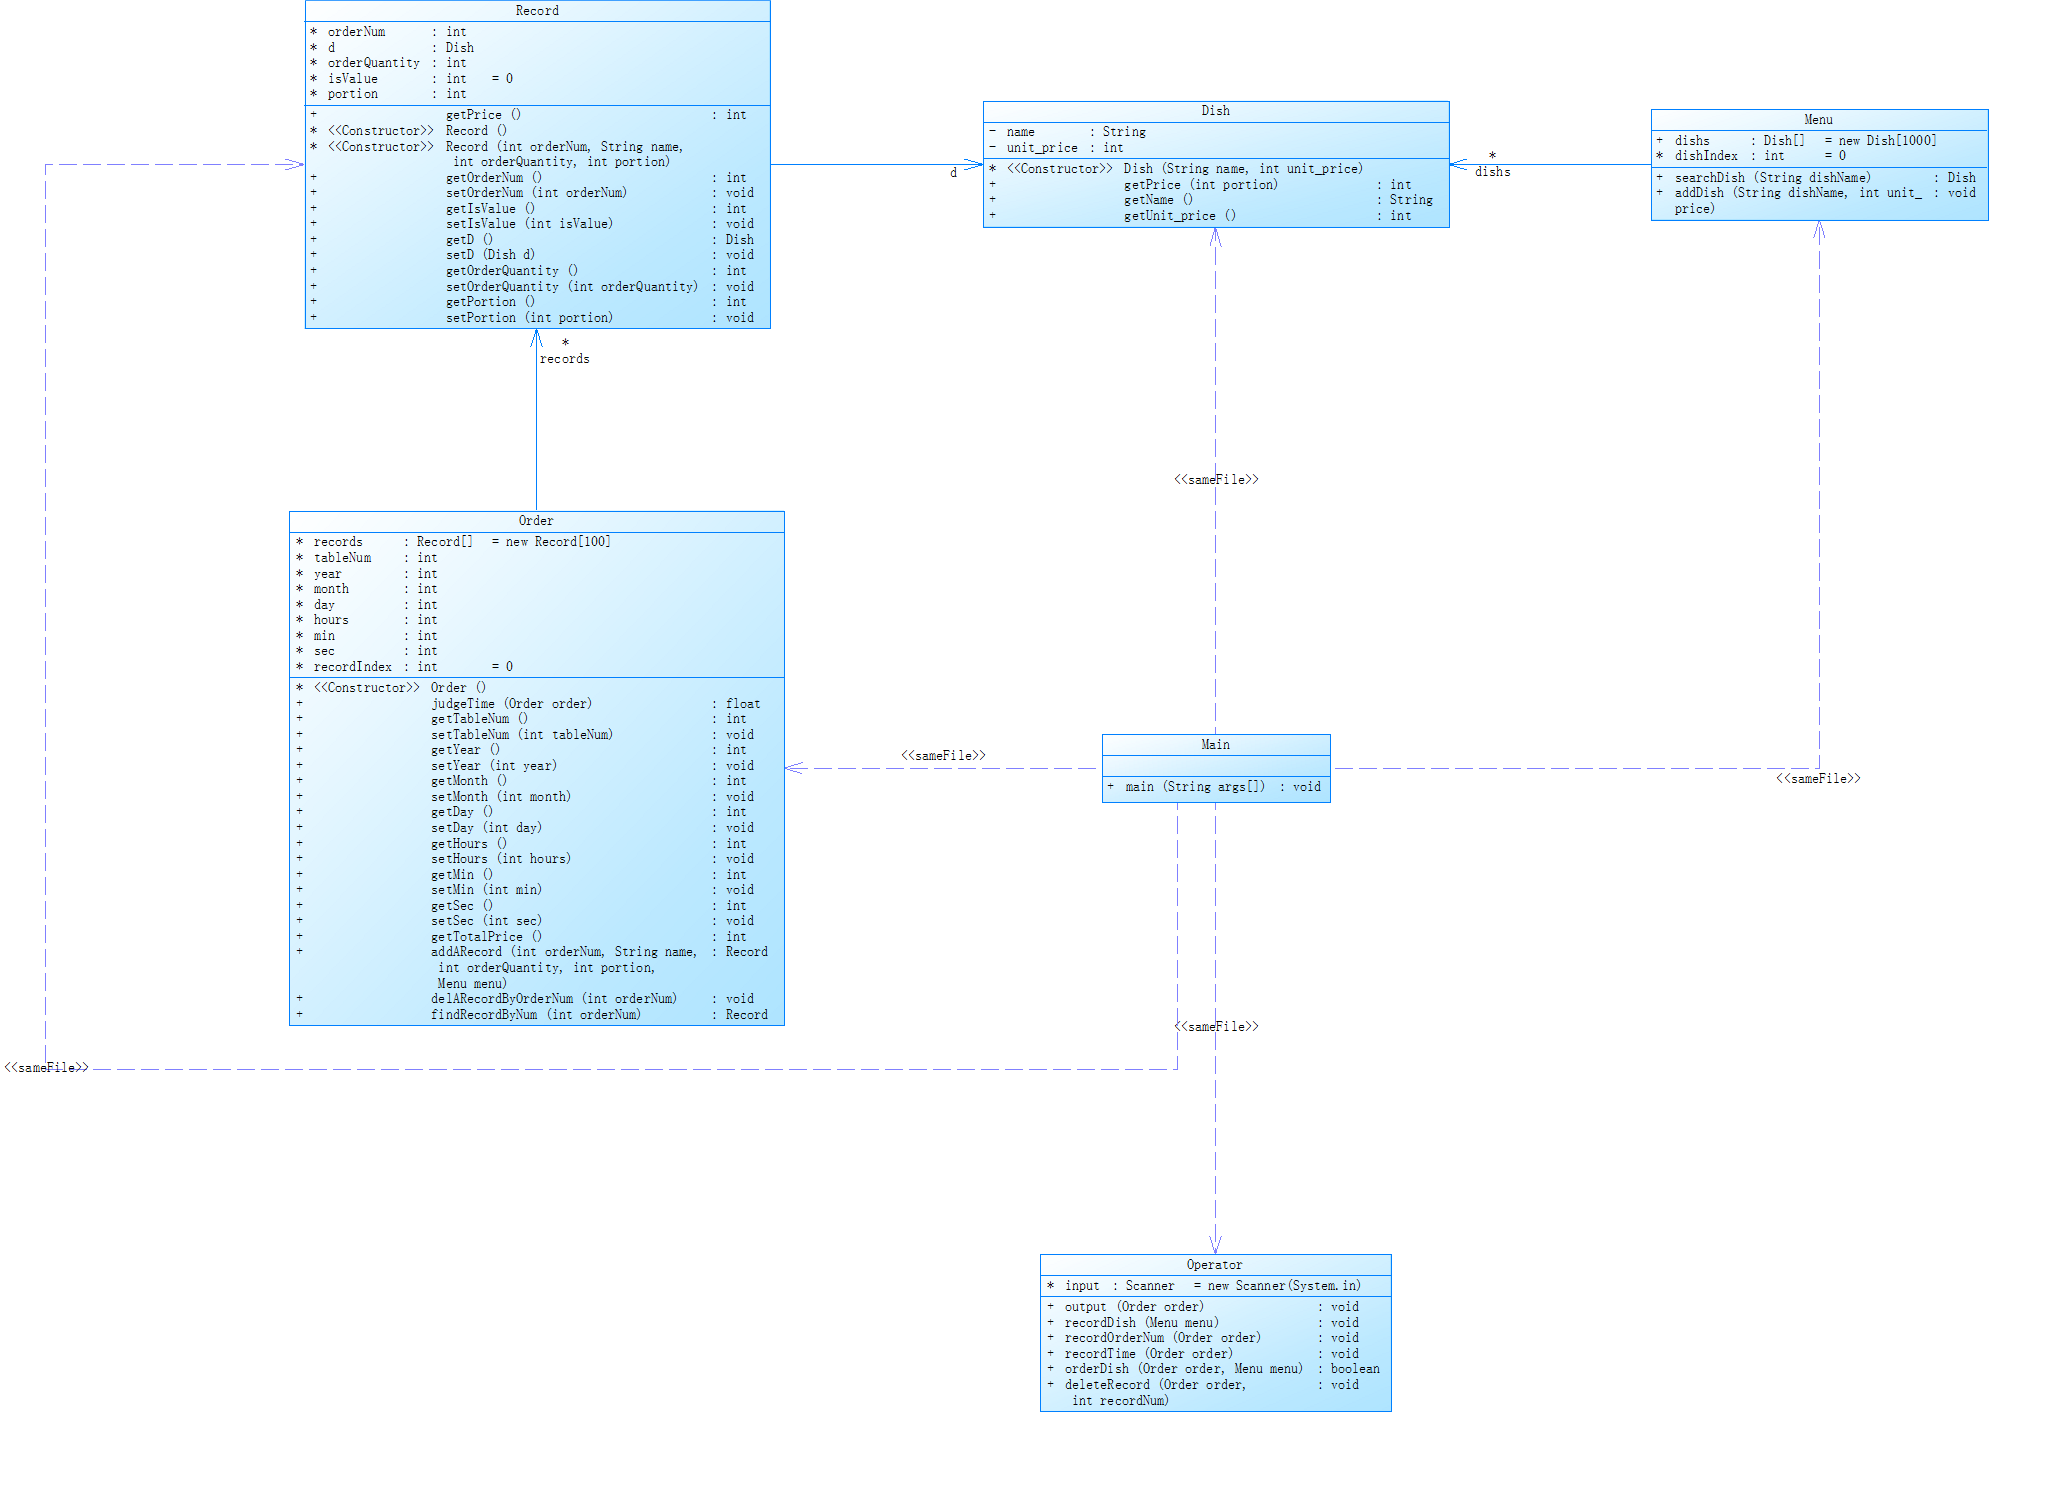This screenshot has height=1490, width=2053.
Task: Click the getUnit_price () method in Dish
Action: (1179, 216)
